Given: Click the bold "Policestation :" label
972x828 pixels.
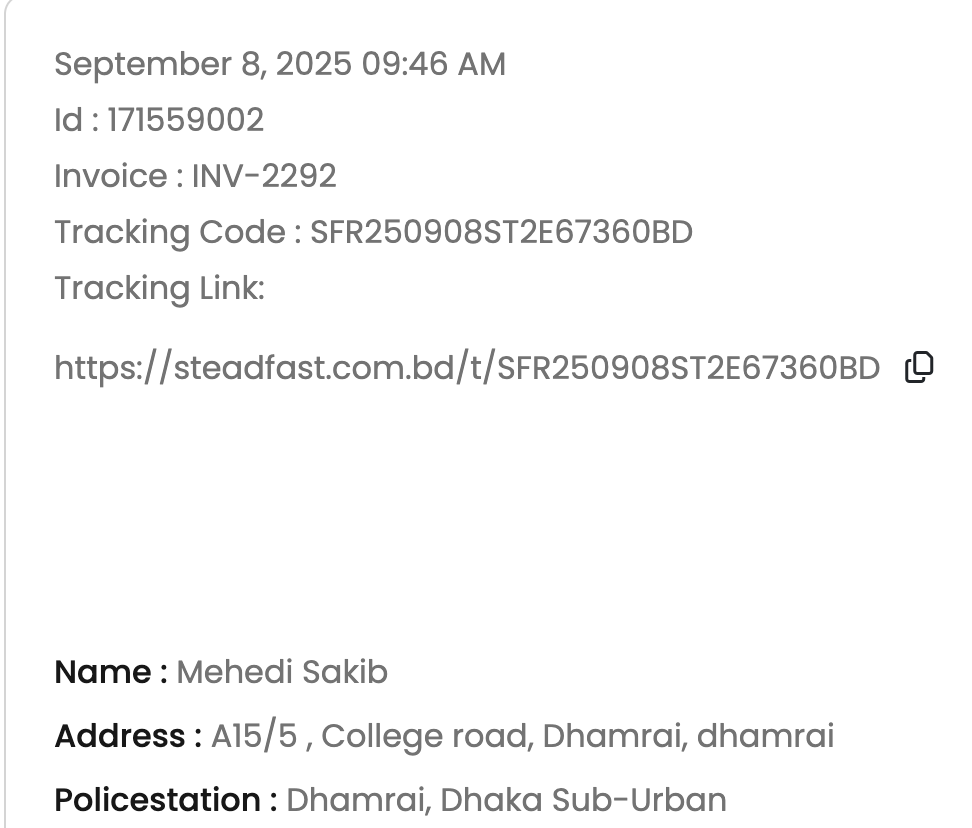Looking at the screenshot, I should click(x=166, y=800).
